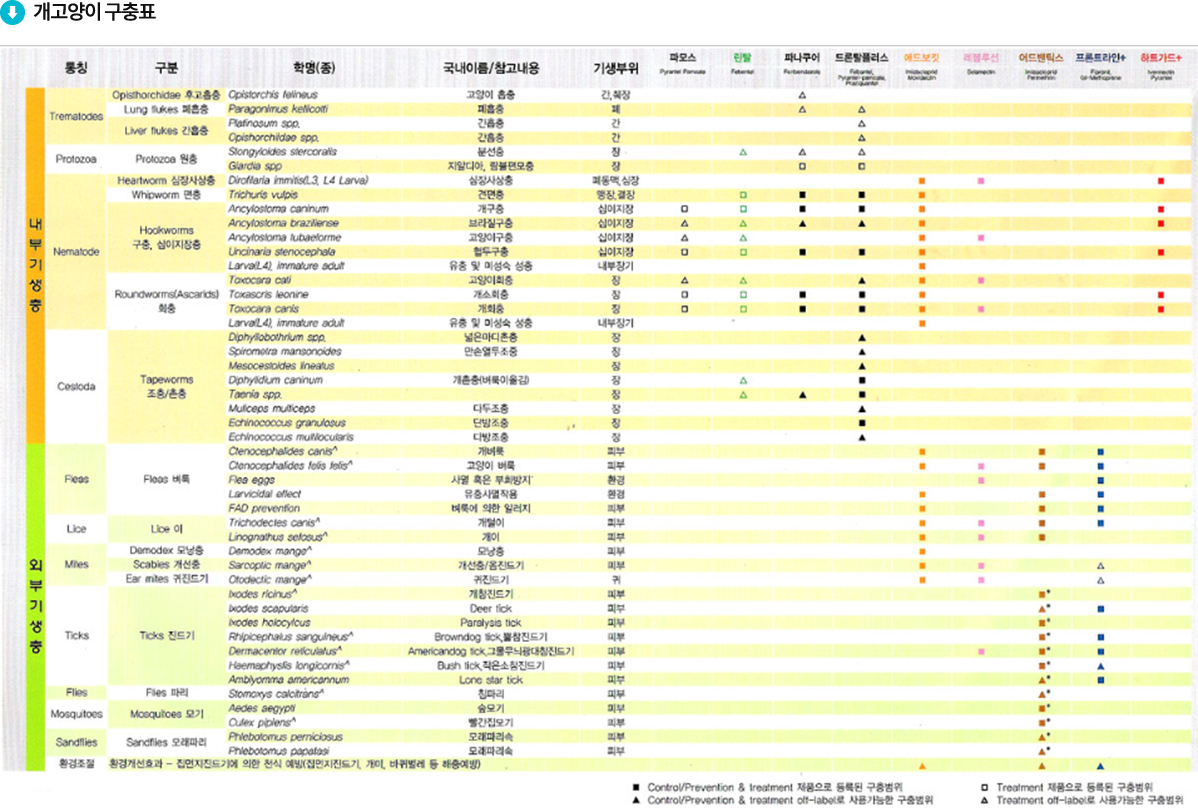Click orange triangle in 환경조절 애드보킷 cell
1198x812 pixels.
click(921, 764)
